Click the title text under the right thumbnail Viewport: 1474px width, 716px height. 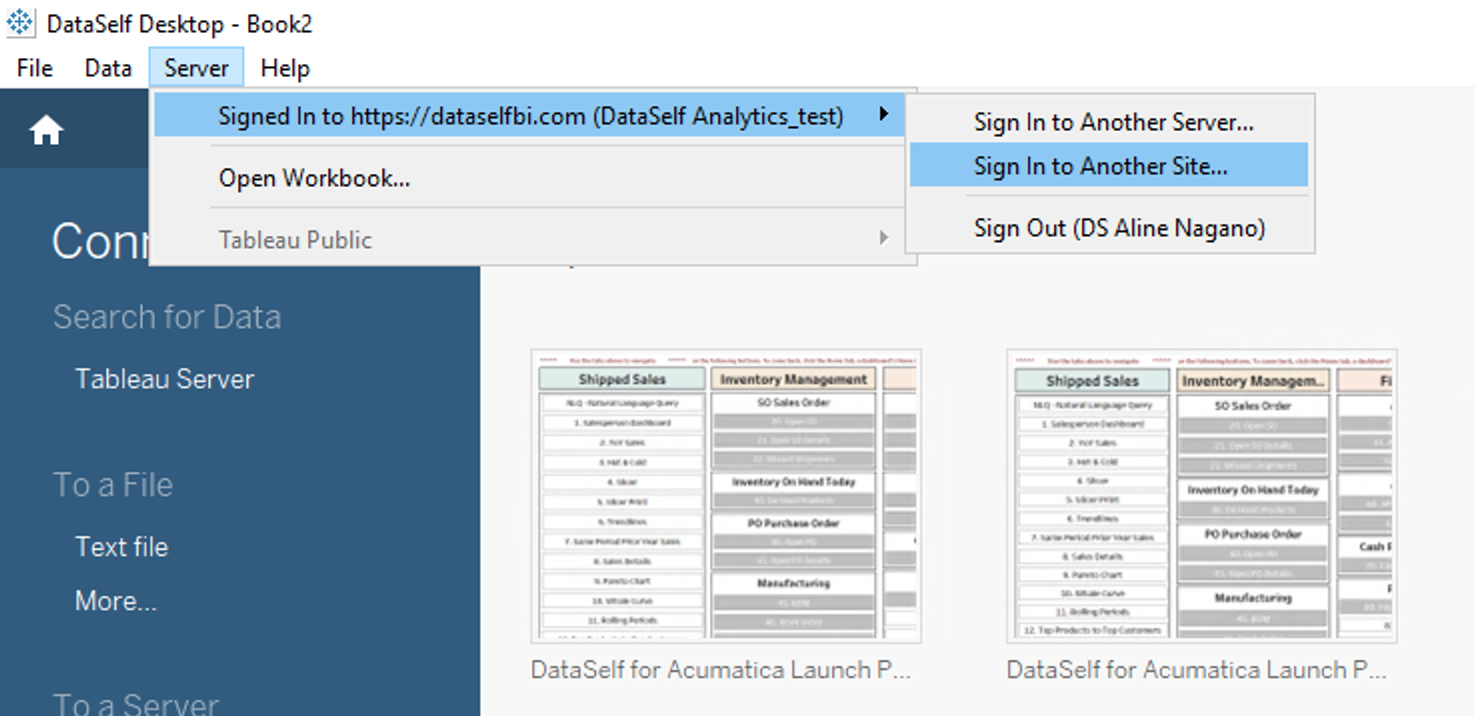(1197, 670)
